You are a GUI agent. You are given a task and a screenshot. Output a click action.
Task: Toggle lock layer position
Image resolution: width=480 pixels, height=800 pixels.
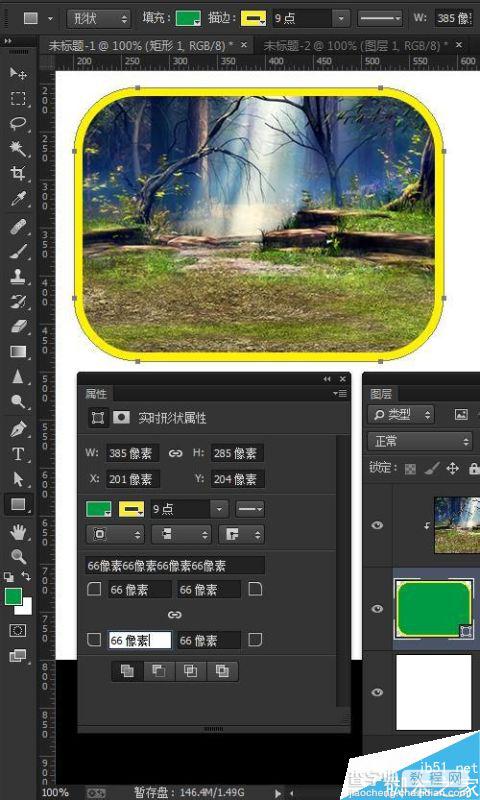(452, 469)
